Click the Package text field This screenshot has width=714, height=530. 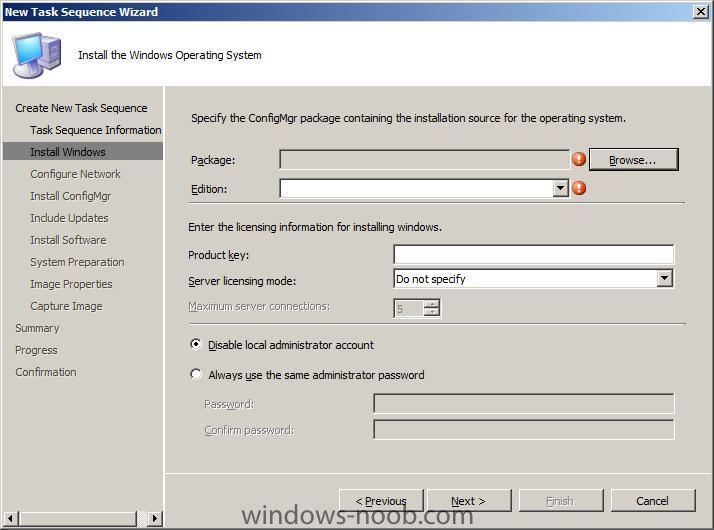[424, 160]
